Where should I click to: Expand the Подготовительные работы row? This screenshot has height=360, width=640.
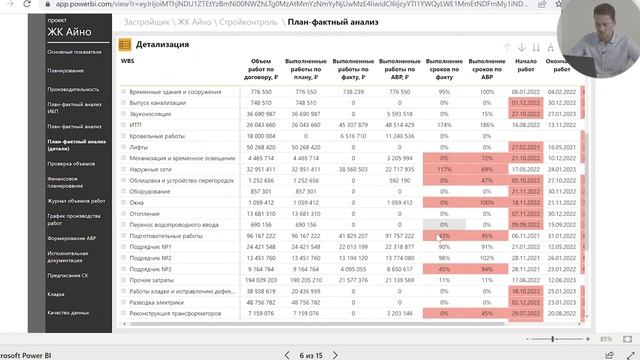click(123, 236)
